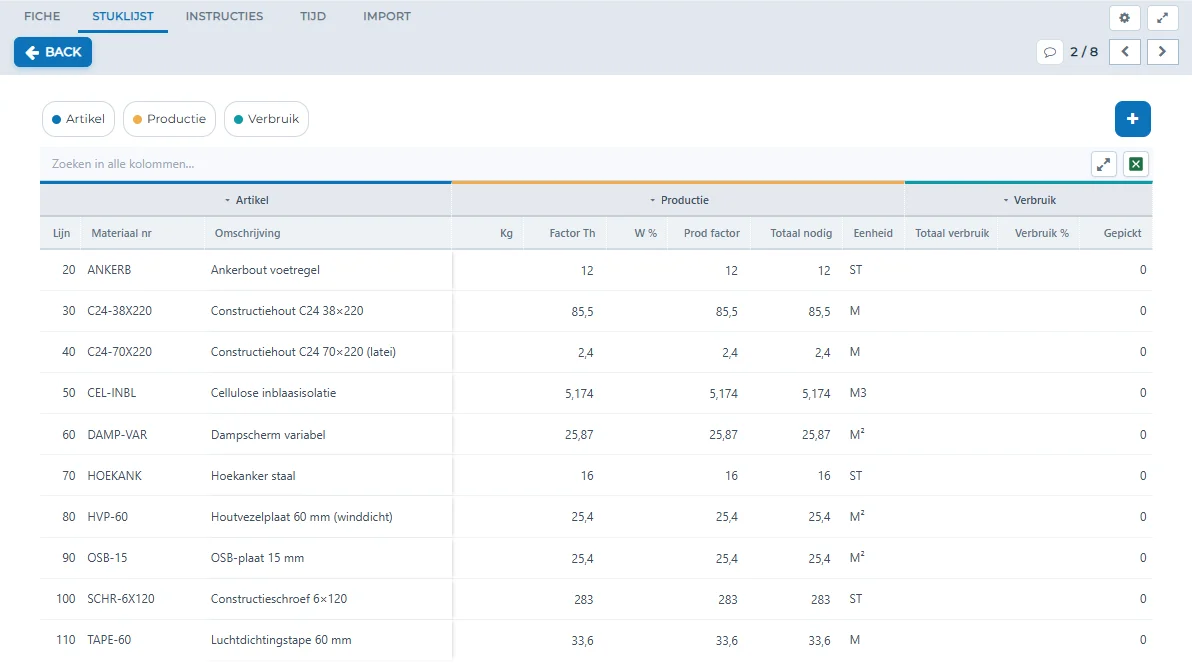Collapse the Productie column group header
This screenshot has width=1192, height=670.
point(678,200)
